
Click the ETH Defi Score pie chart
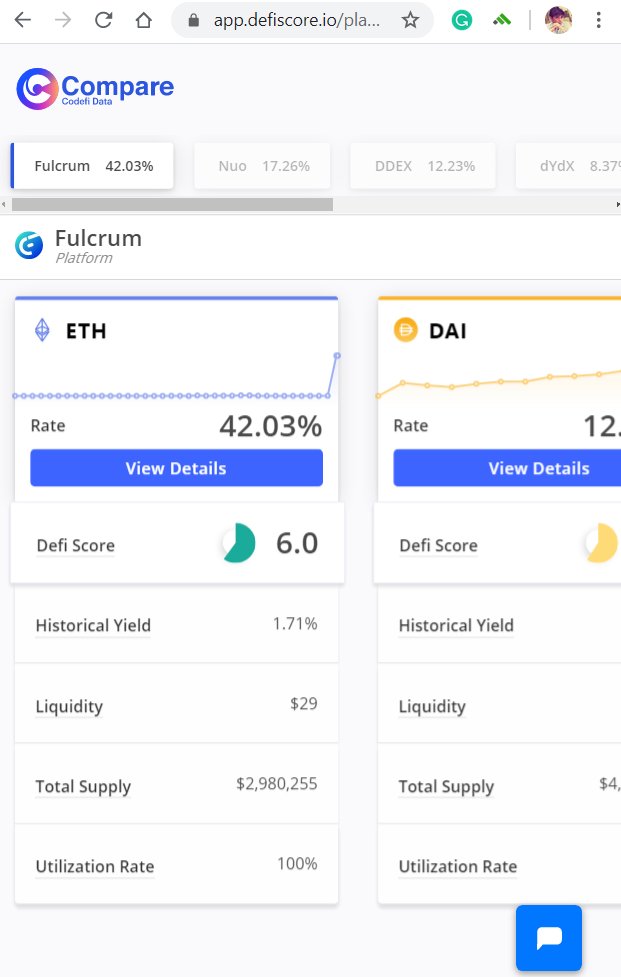pos(239,543)
